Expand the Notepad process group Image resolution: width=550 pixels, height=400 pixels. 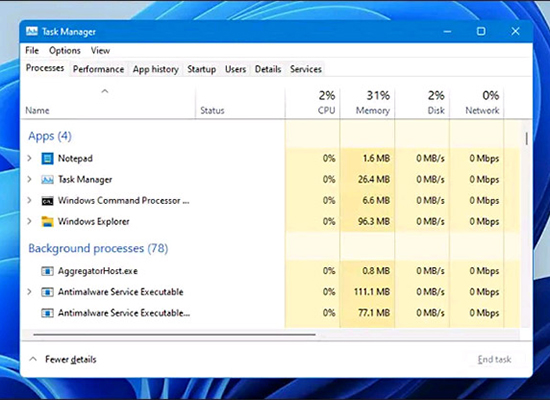29,159
